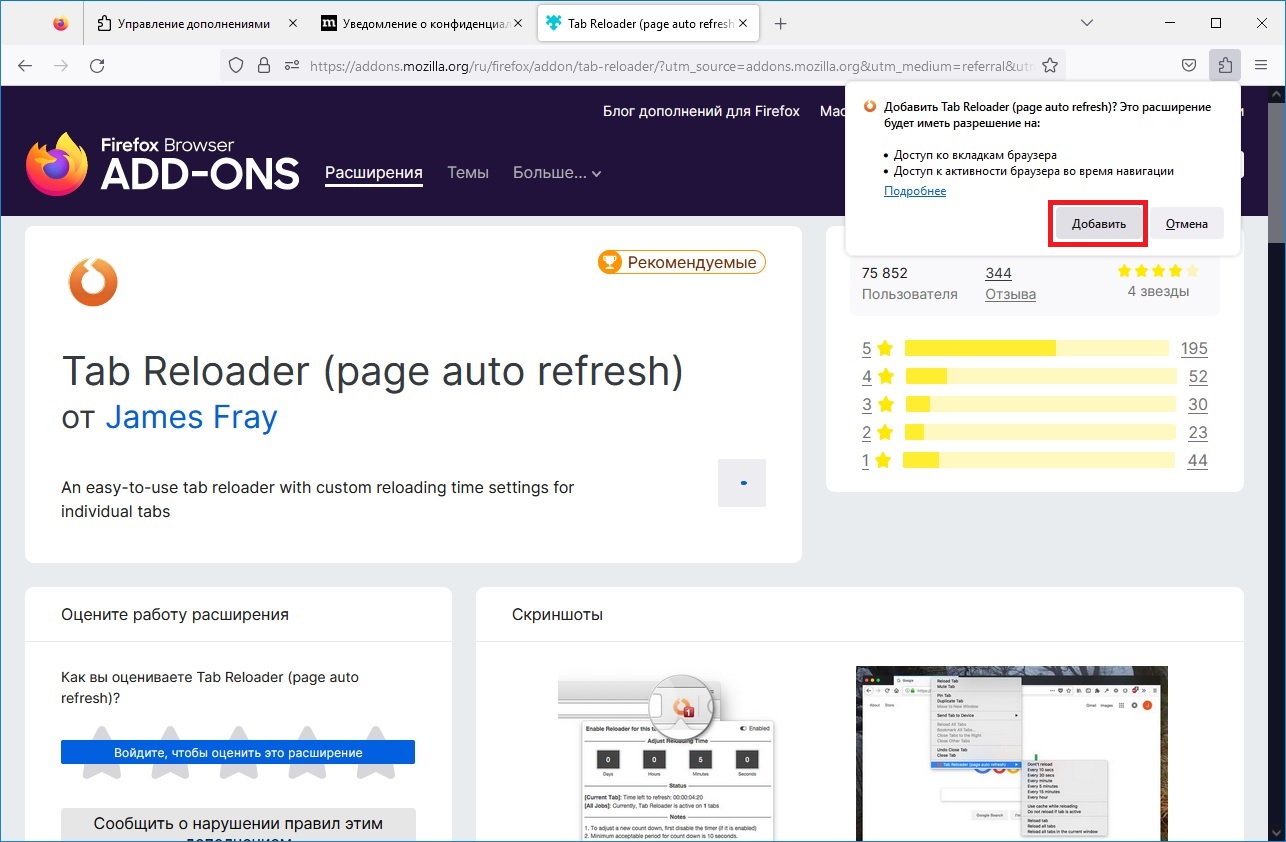Click the padlock site security icon
Image resolution: width=1286 pixels, height=842 pixels.
pyautogui.click(x=264, y=66)
